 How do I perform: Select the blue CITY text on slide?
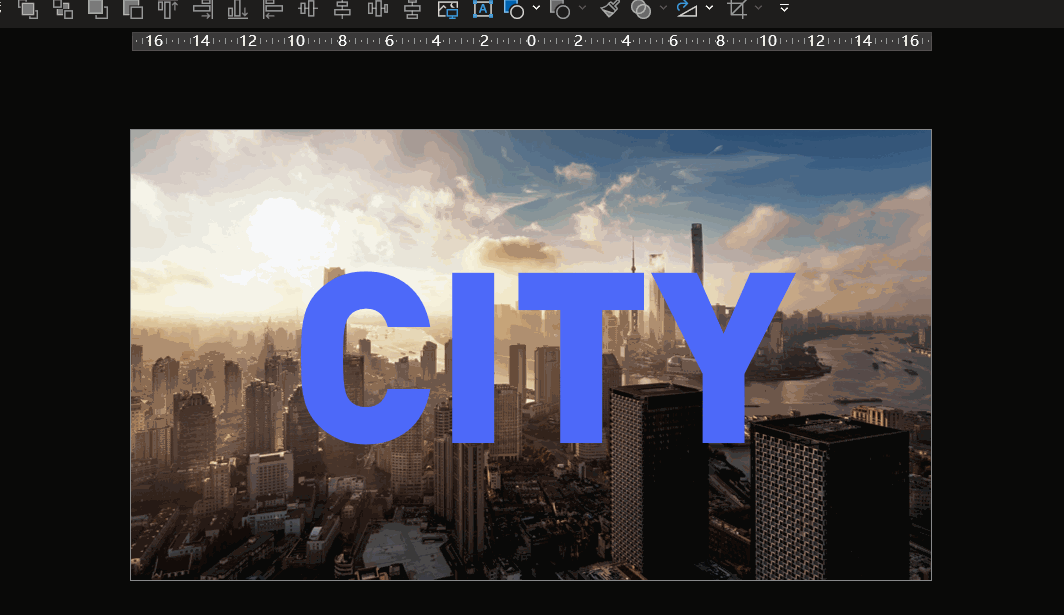pyautogui.click(x=547, y=358)
